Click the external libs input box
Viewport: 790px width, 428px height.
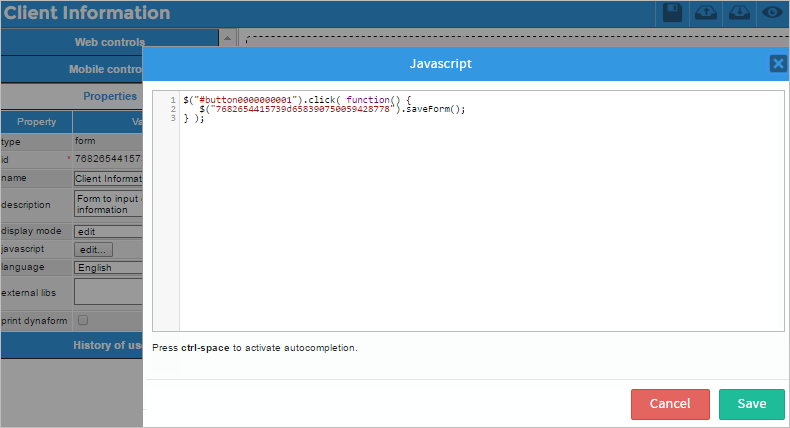(x=108, y=292)
